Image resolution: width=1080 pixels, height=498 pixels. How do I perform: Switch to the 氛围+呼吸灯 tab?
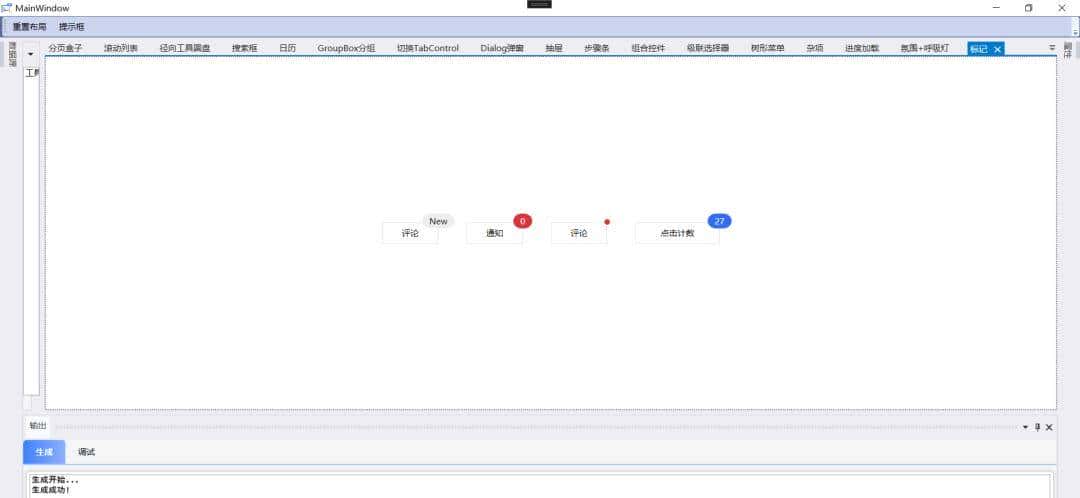click(924, 48)
